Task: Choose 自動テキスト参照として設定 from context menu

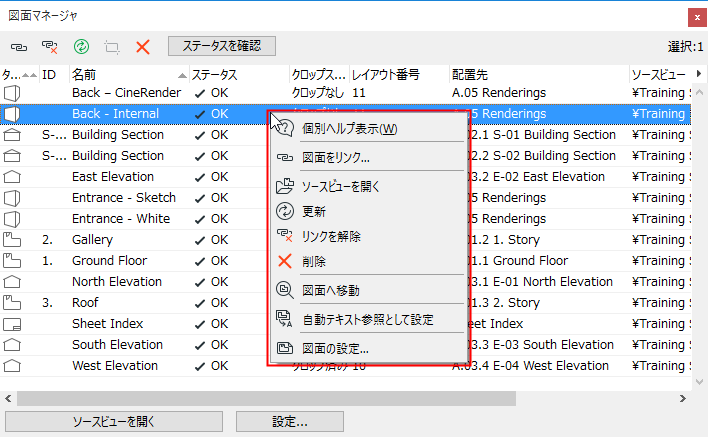Action: 369,320
